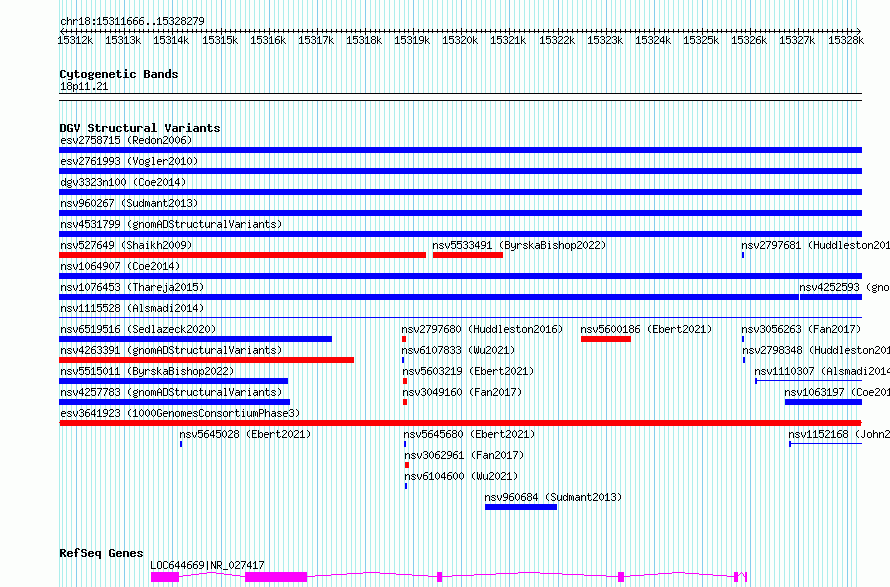Screen dimensions: 890x587
Task: Select the blue bar of nsv1063197
Action: point(824,402)
